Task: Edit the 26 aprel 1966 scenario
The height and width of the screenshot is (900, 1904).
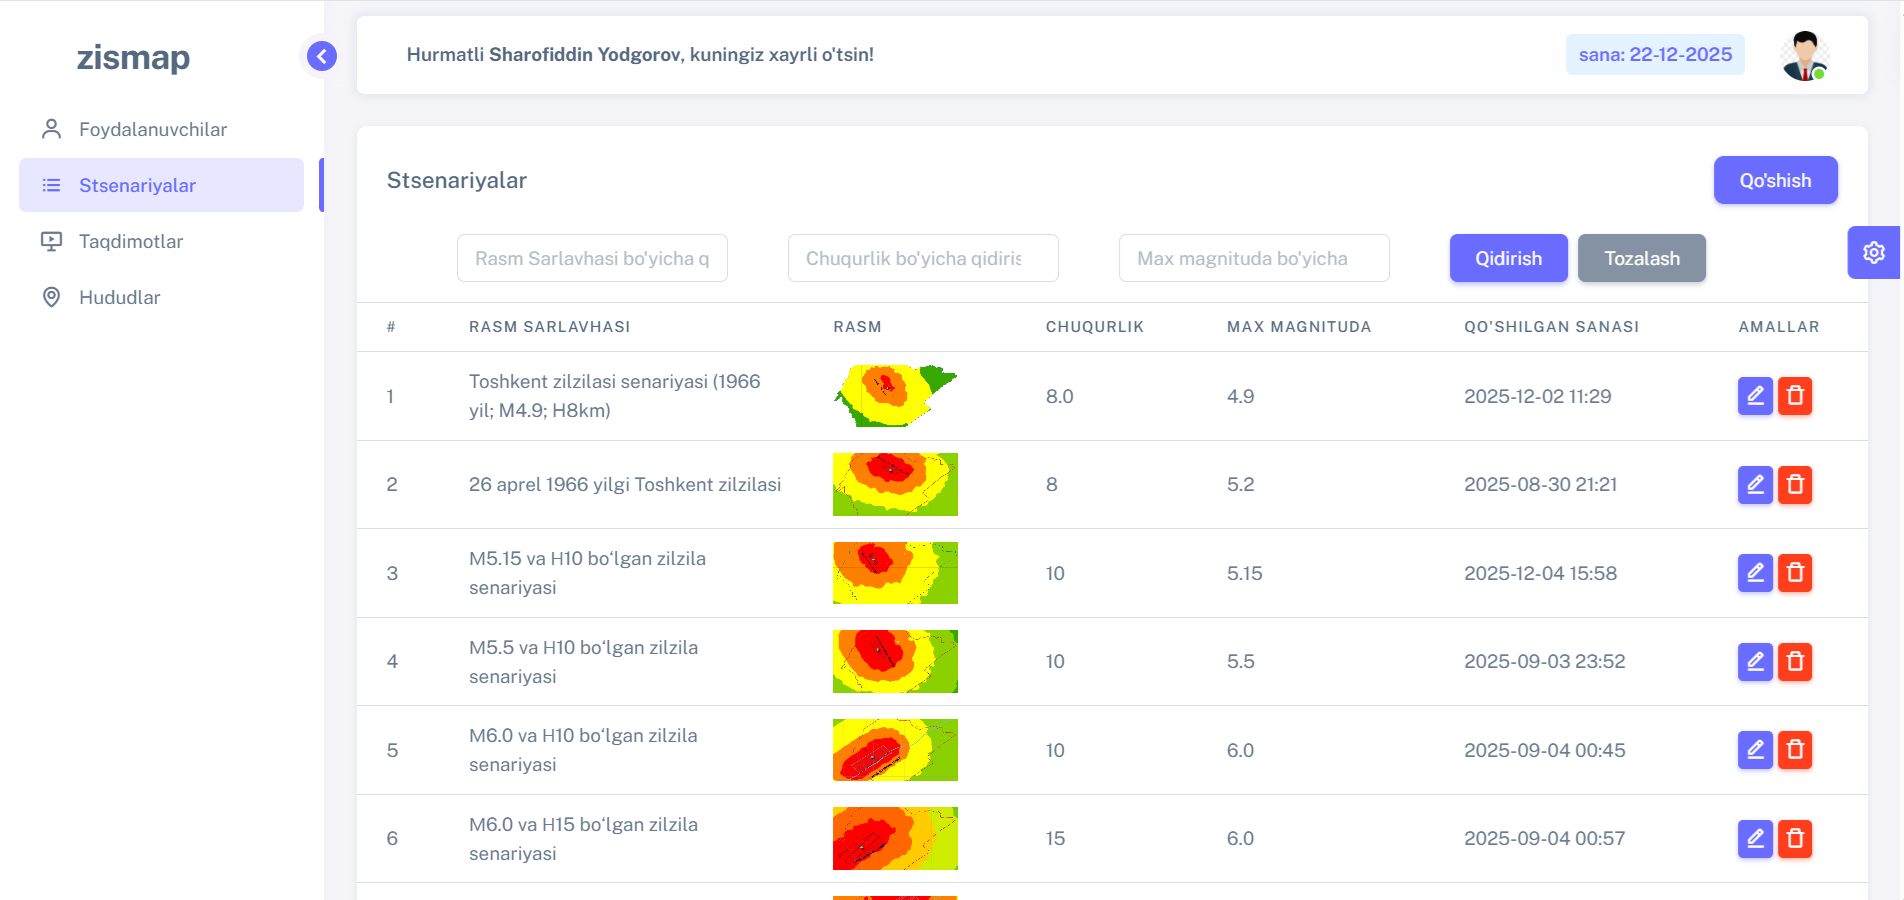Action: click(1754, 485)
